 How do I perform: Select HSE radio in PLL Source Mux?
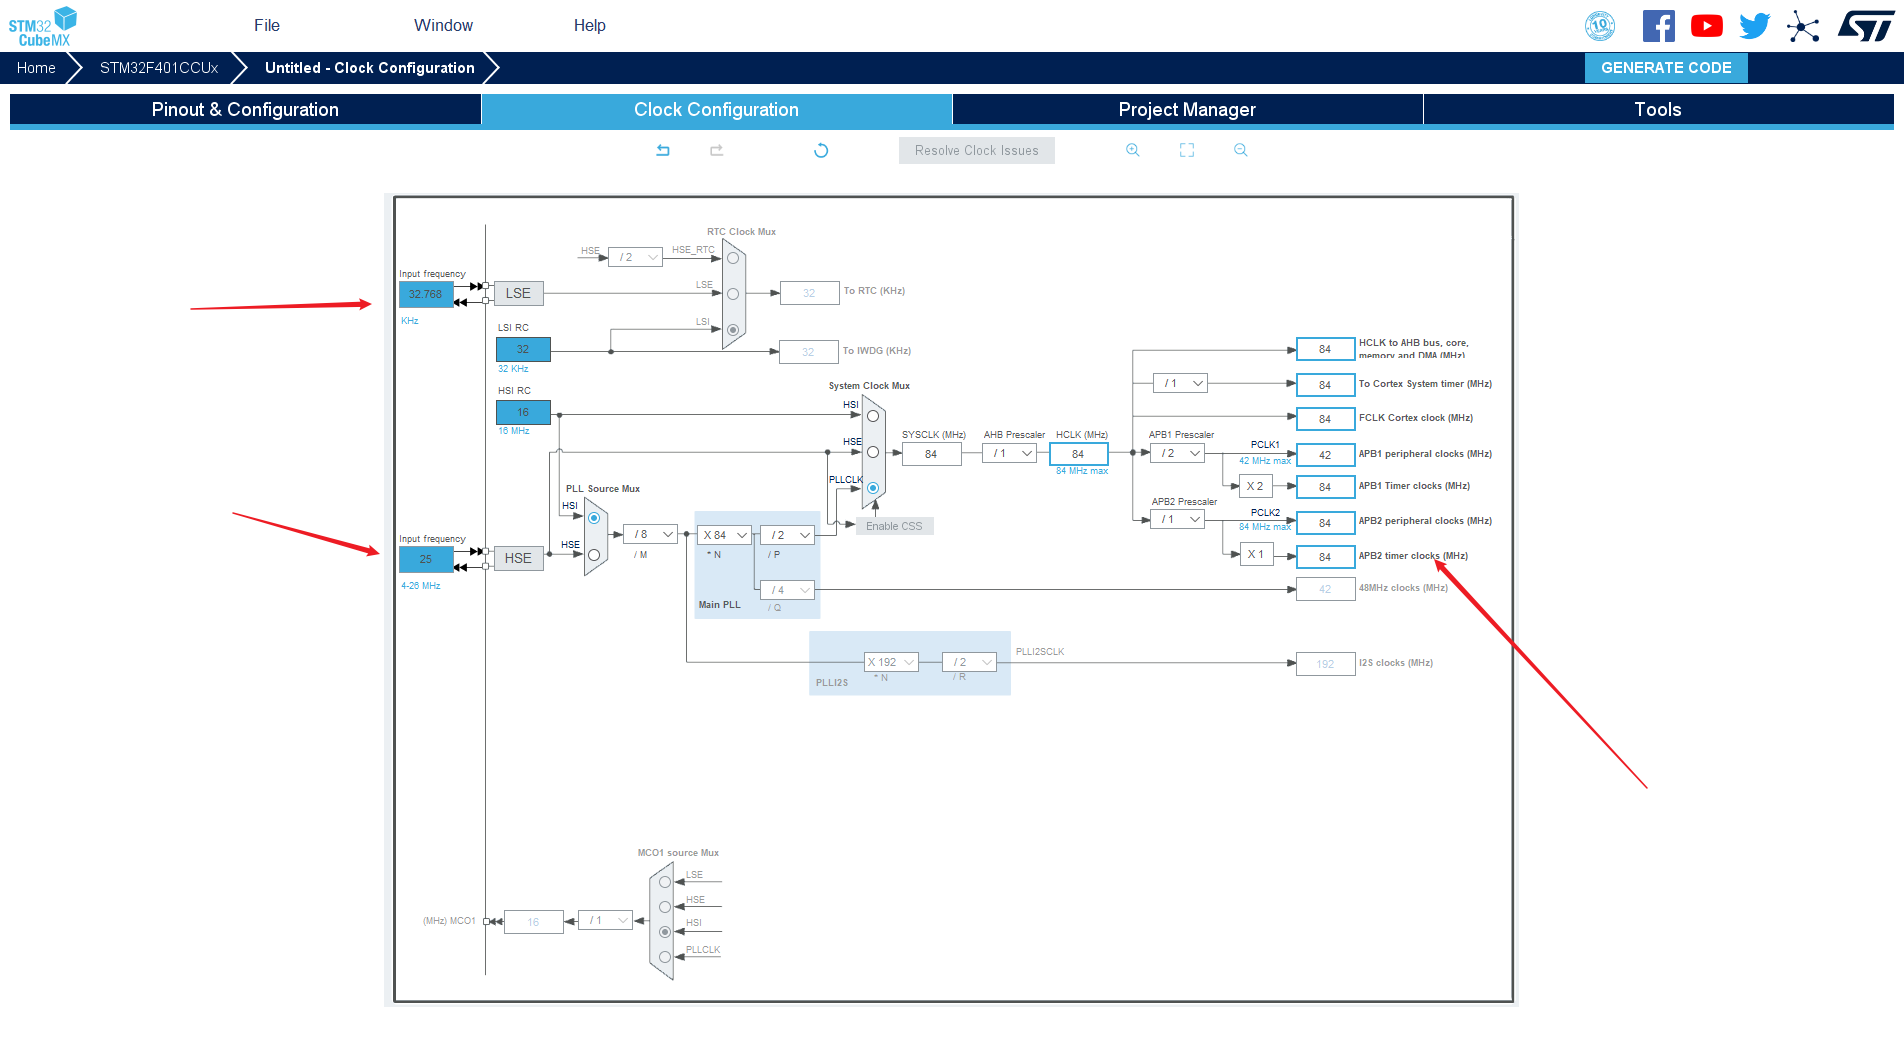(x=594, y=555)
